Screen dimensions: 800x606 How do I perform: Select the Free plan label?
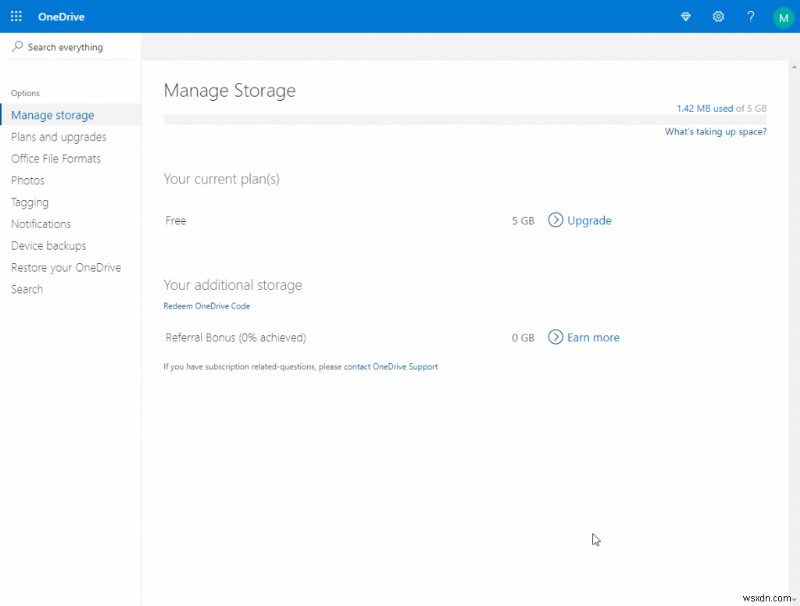[176, 220]
